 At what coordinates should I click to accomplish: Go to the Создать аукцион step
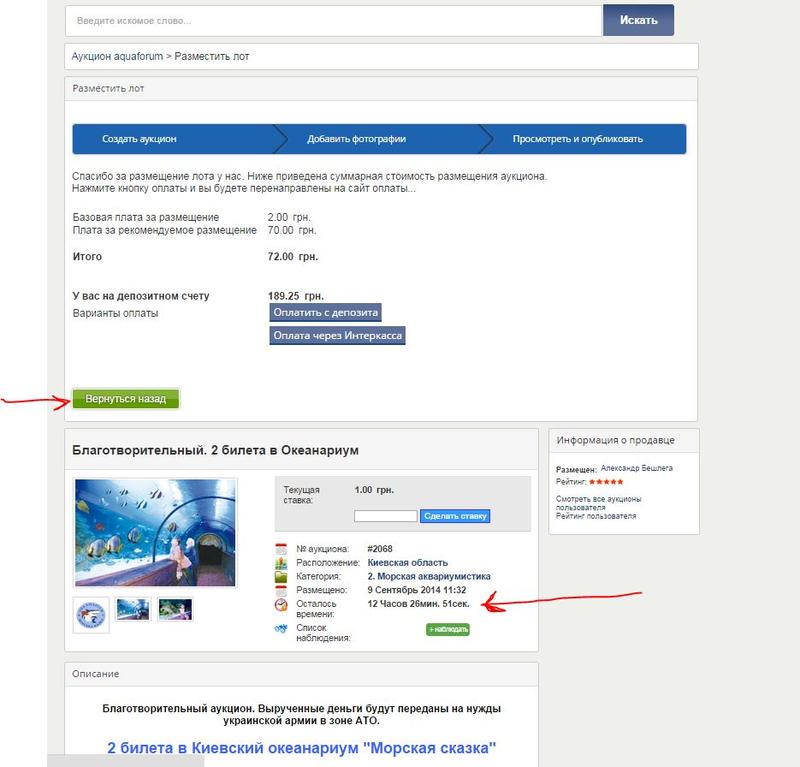click(145, 139)
